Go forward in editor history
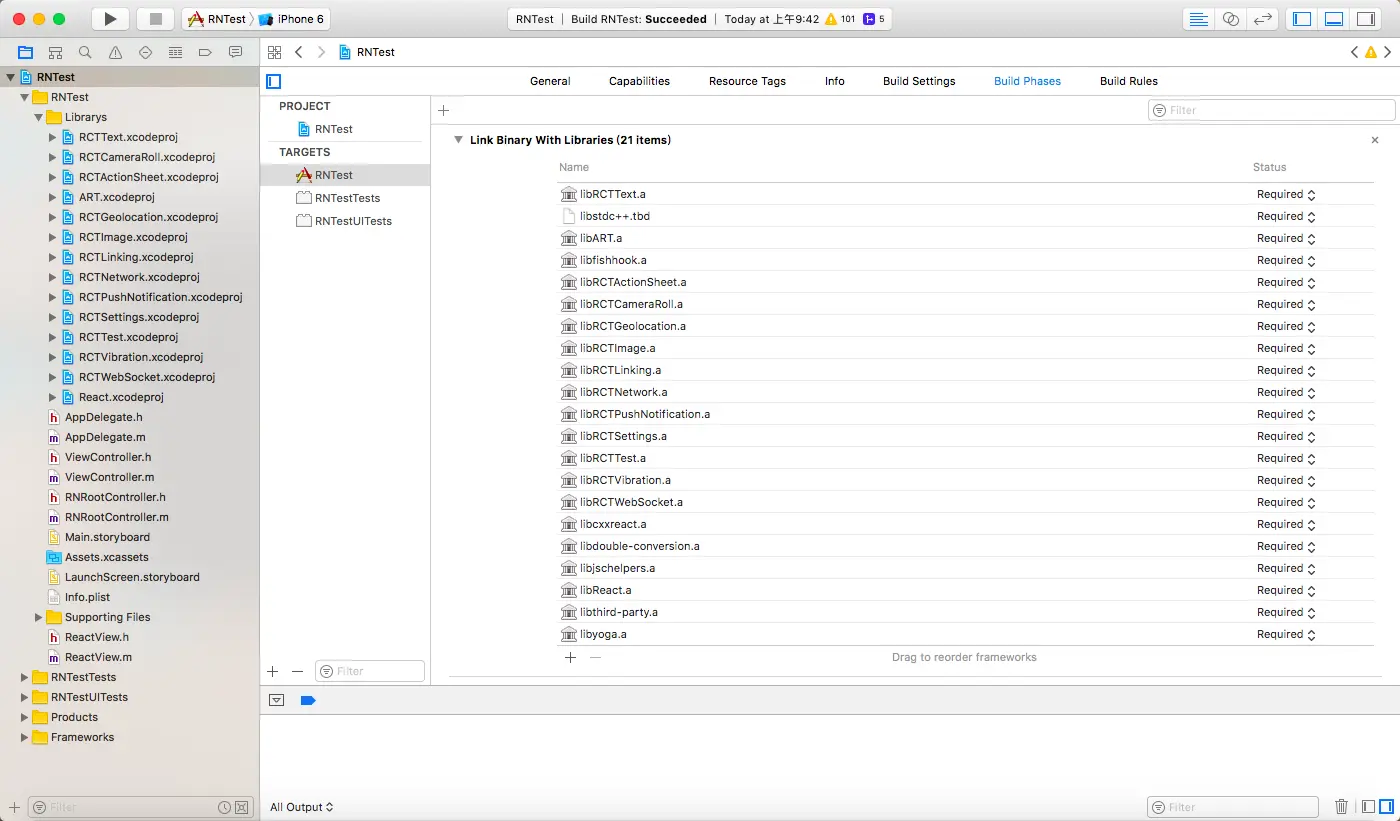The width and height of the screenshot is (1400, 821). click(321, 52)
